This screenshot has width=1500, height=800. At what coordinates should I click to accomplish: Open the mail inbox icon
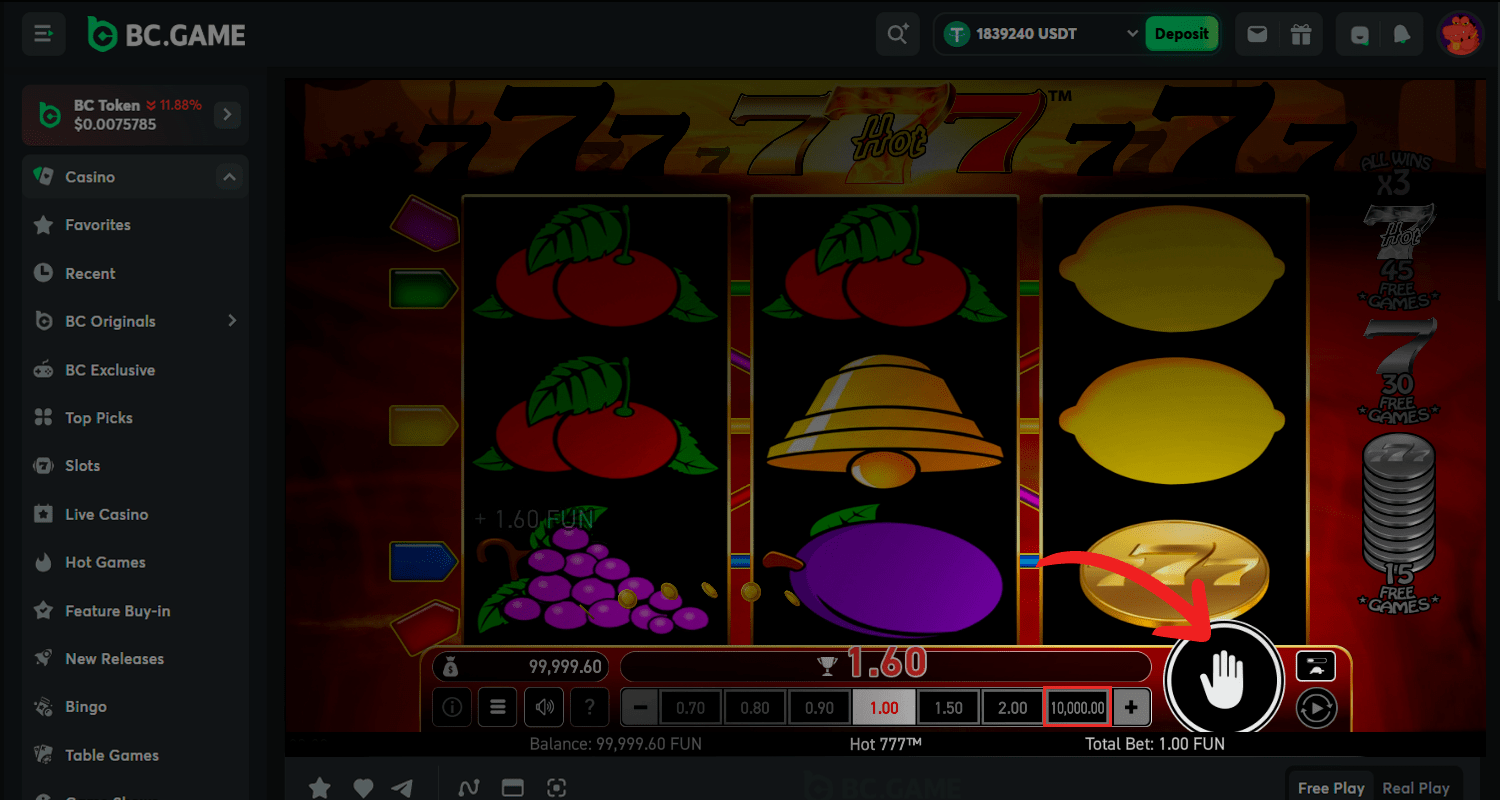click(1257, 34)
